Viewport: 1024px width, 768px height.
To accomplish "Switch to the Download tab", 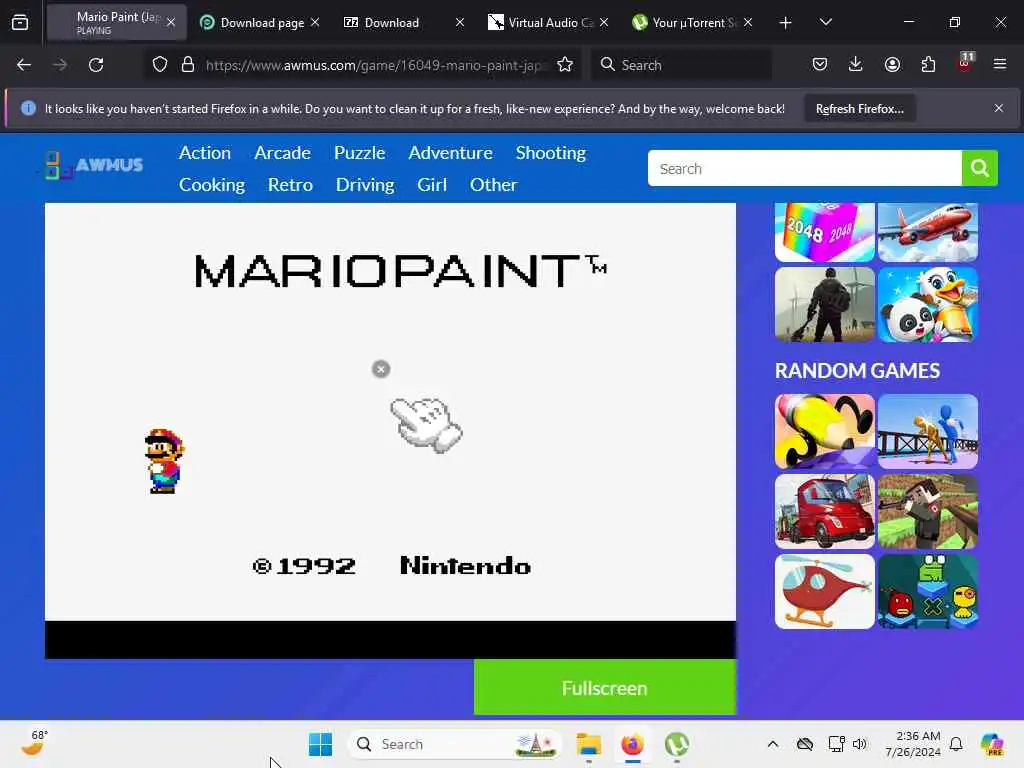I will [404, 22].
